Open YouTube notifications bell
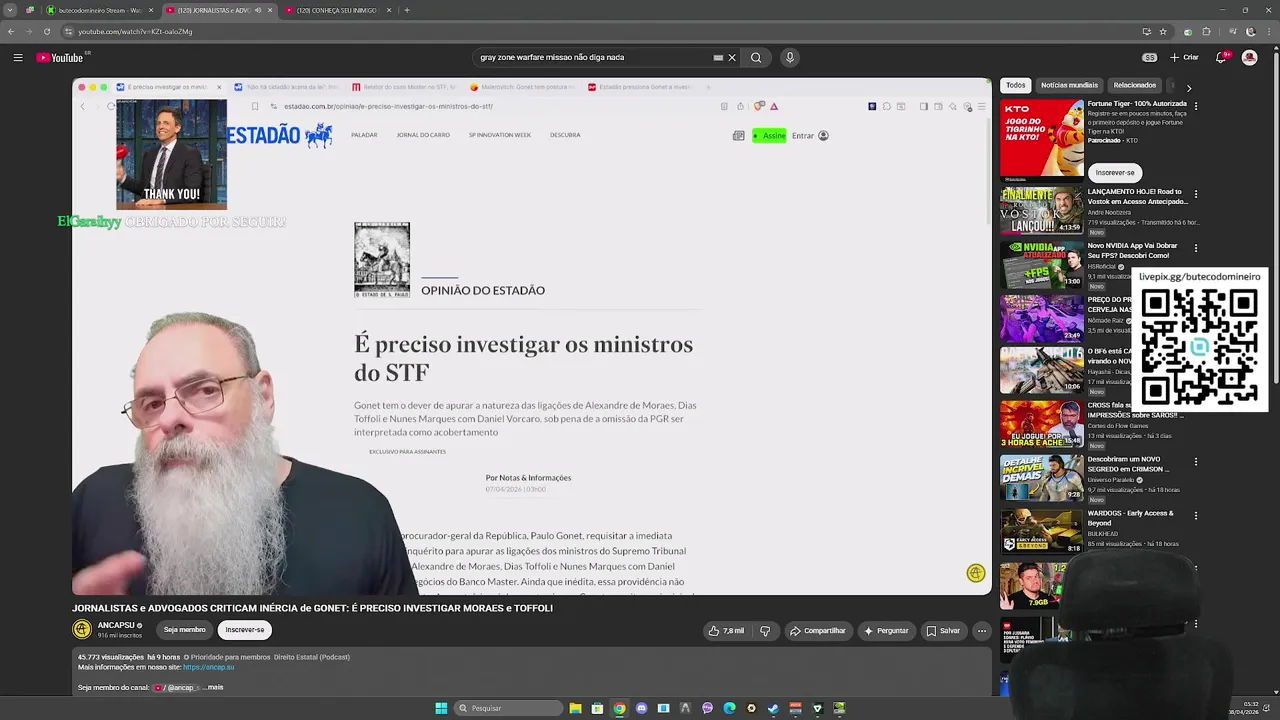Viewport: 1280px width, 720px height. (1221, 58)
